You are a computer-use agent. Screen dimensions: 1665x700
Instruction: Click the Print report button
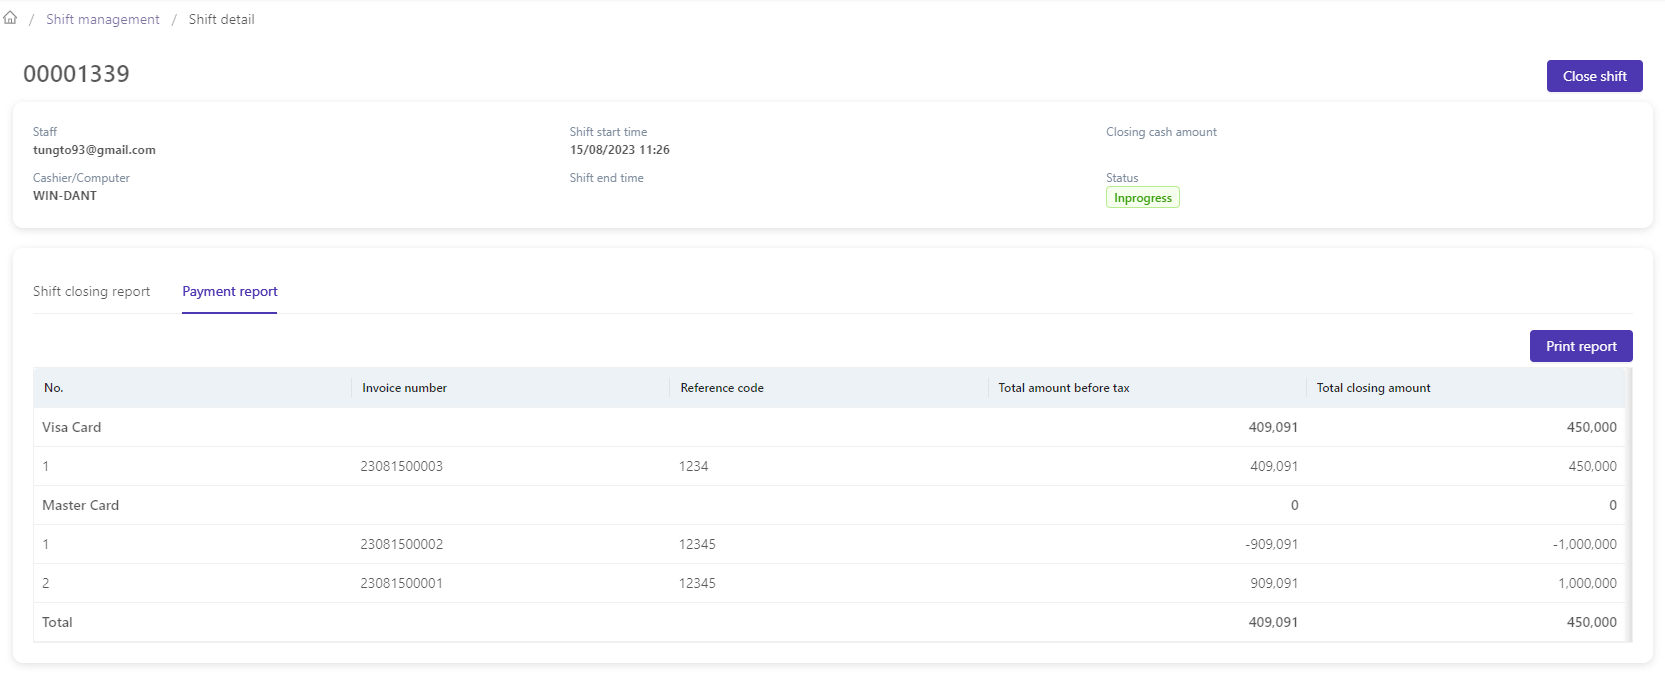coord(1580,346)
